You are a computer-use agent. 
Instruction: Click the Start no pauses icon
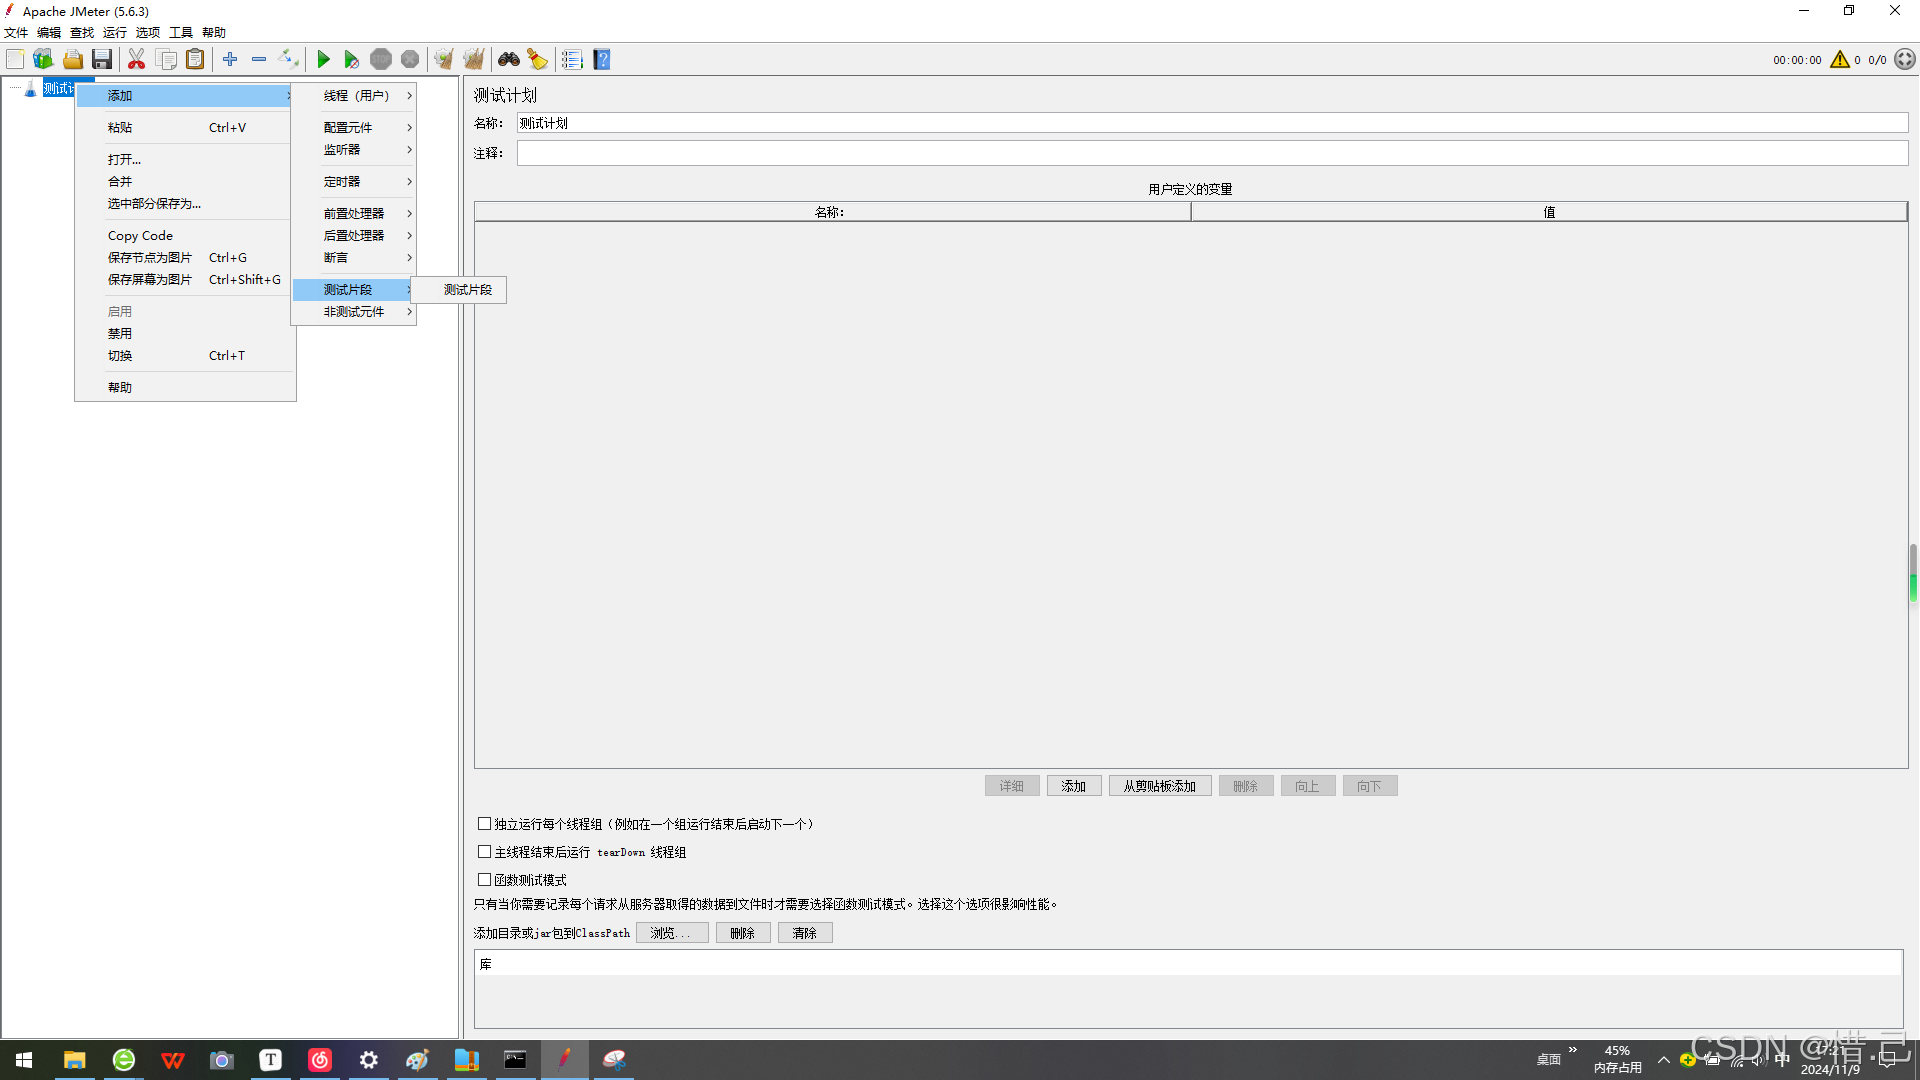351,60
